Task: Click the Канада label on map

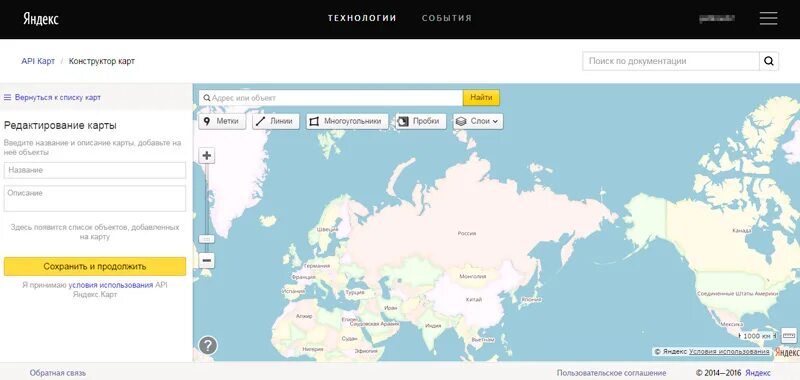Action: 741,231
